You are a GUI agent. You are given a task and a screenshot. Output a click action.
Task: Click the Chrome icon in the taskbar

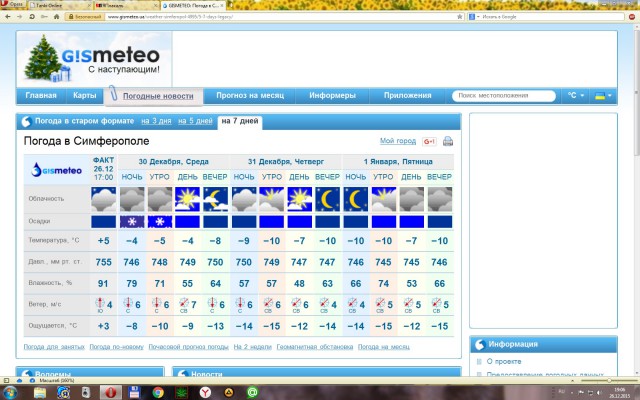point(158,392)
